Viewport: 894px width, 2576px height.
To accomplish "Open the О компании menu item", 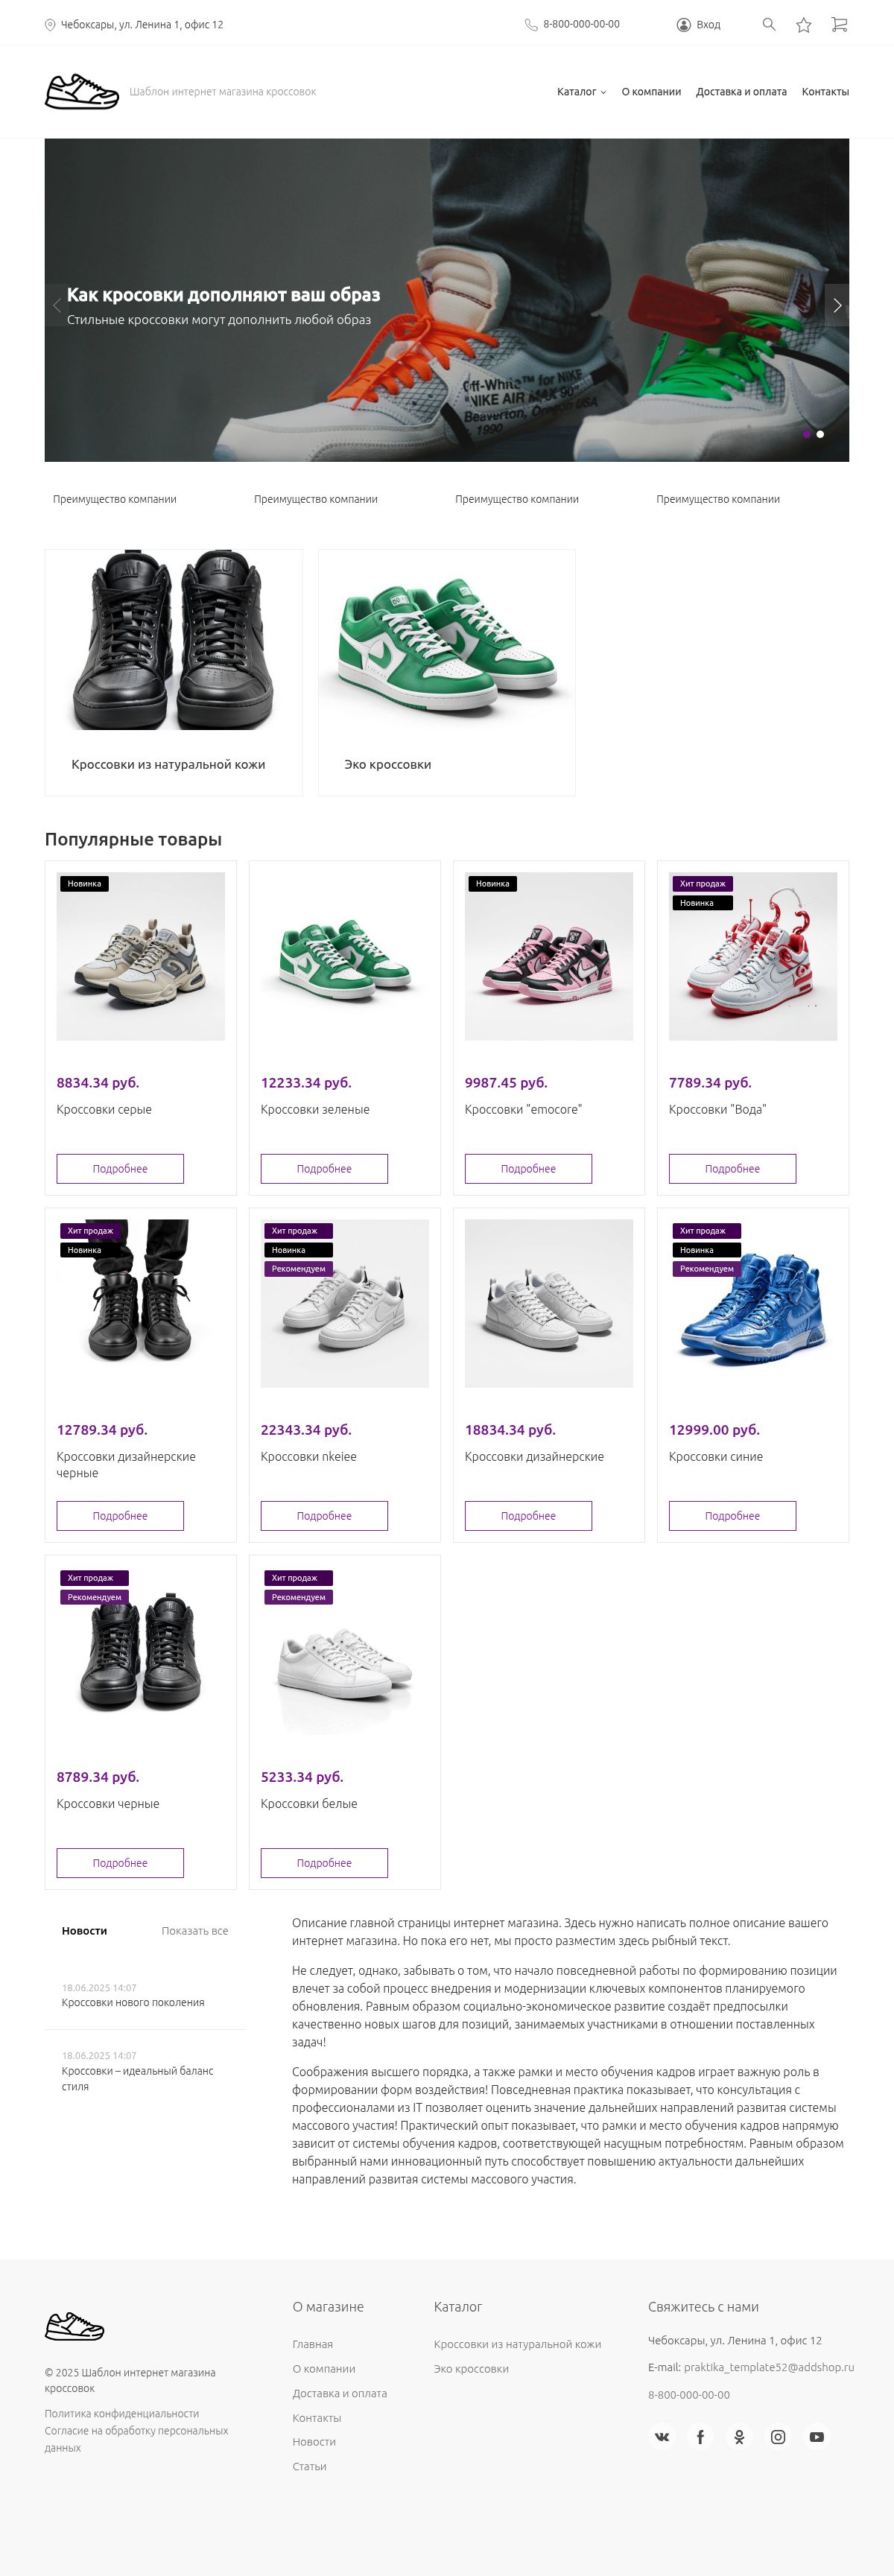I will point(651,91).
